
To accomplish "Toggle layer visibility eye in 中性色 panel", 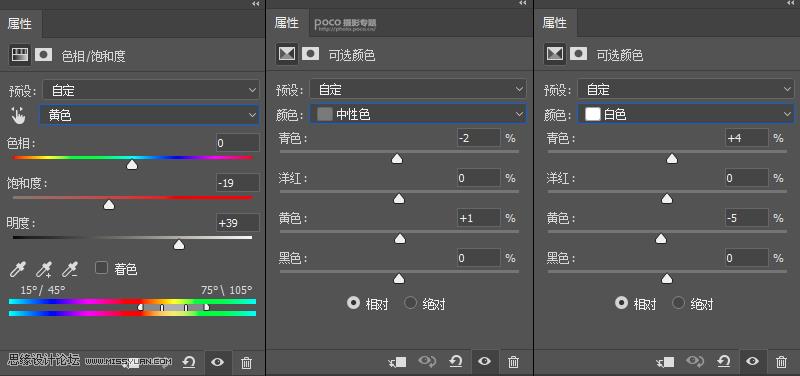I will coord(484,362).
